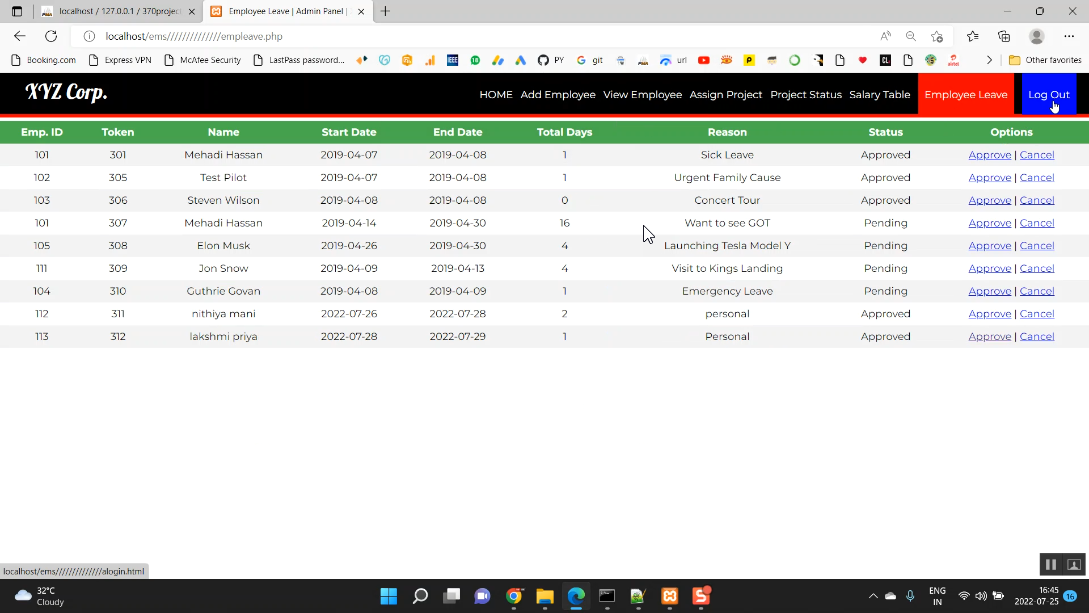Click the Log Out button
Viewport: 1089px width, 613px height.
[1048, 95]
